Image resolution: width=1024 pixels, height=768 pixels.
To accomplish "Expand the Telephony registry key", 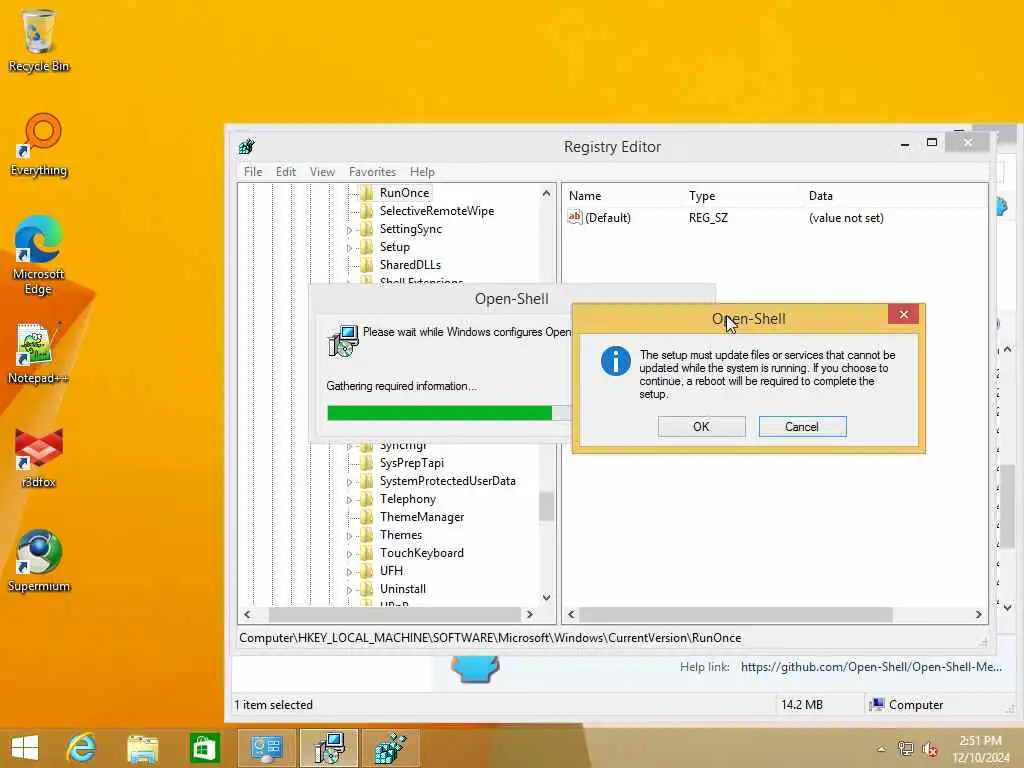I will pos(349,500).
